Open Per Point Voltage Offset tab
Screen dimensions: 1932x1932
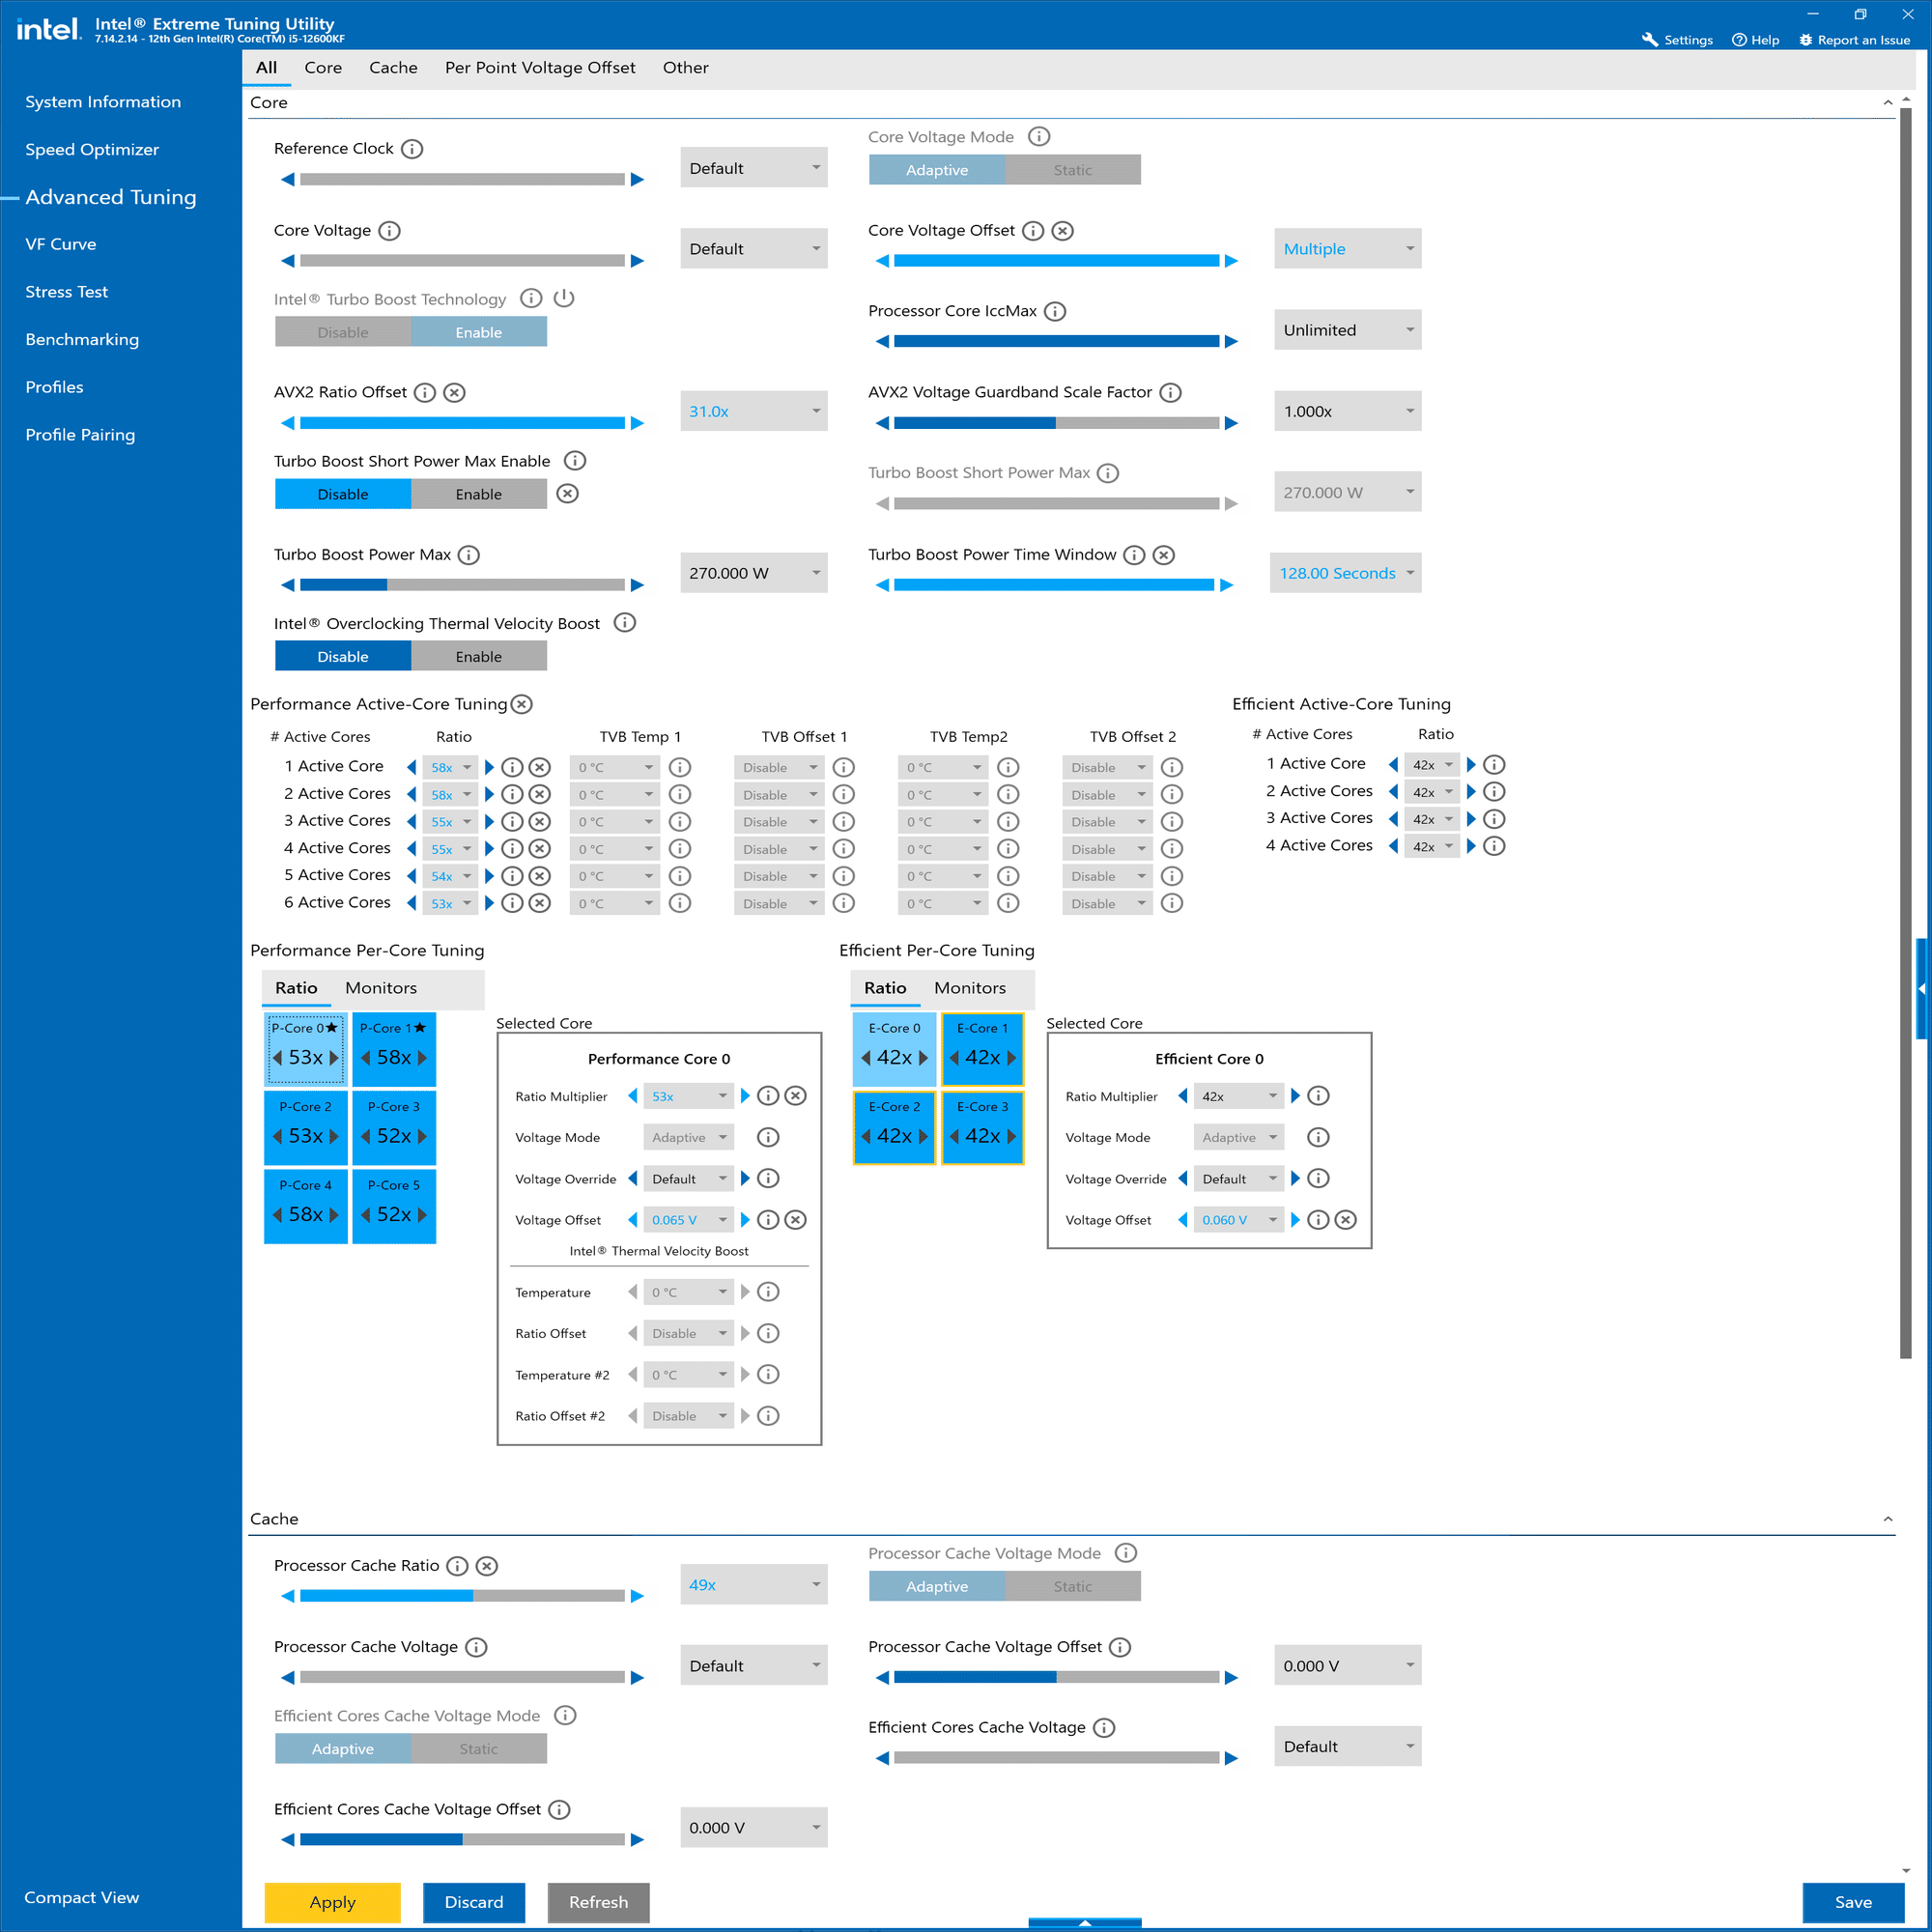540,68
